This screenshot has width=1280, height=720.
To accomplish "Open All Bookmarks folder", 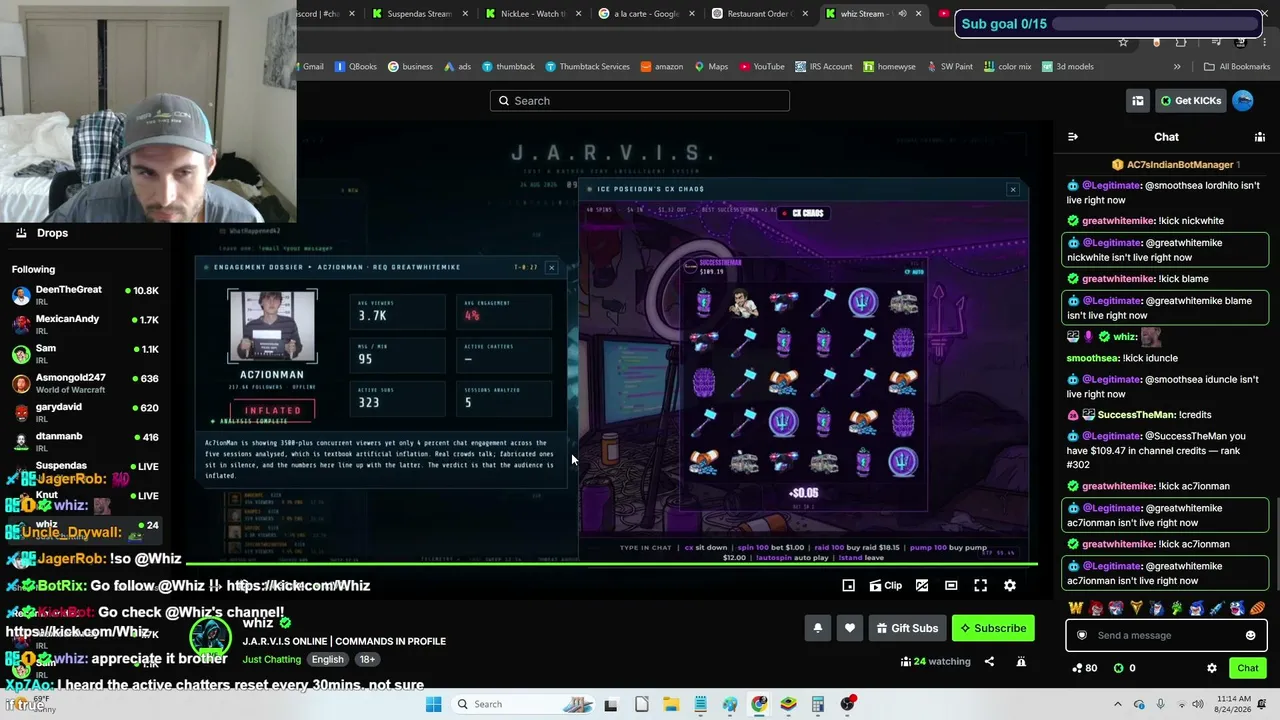I will coord(1237,67).
